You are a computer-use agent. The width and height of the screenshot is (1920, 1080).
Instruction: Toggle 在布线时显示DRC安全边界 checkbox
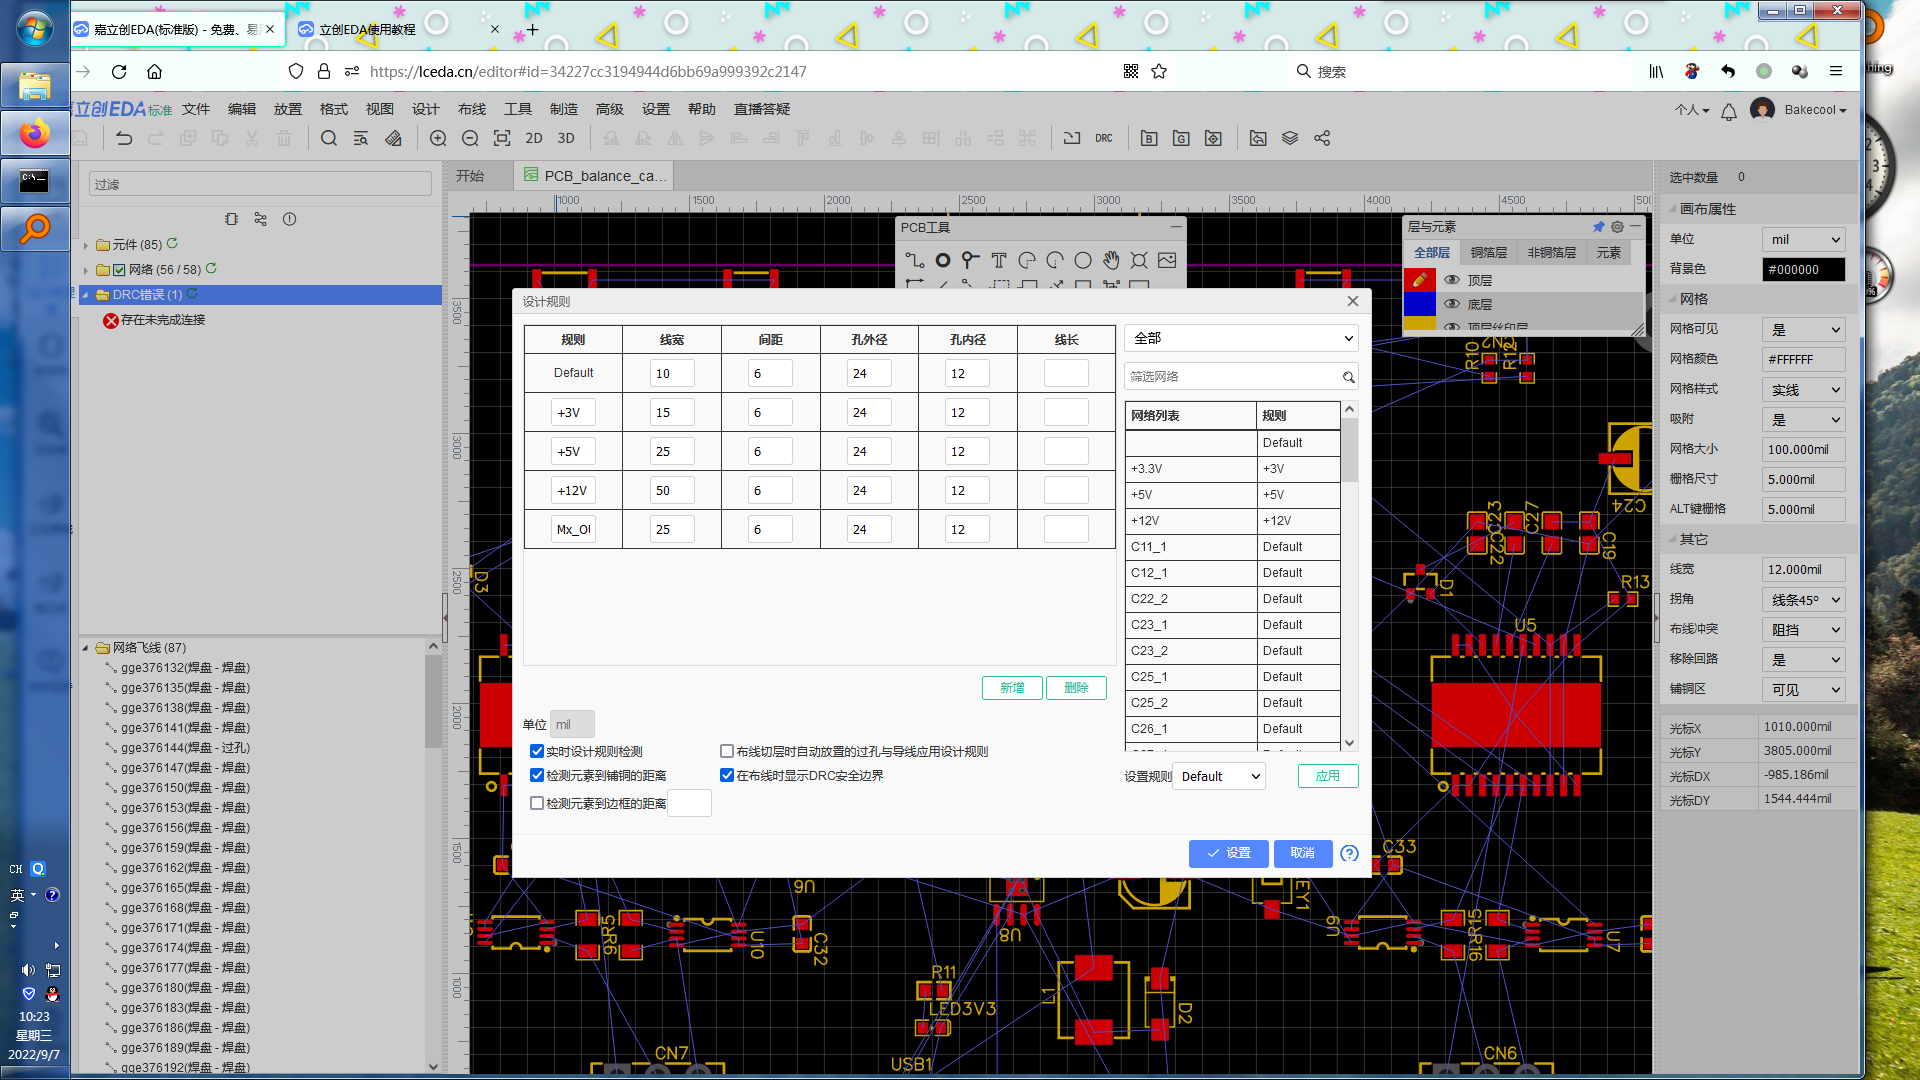727,775
